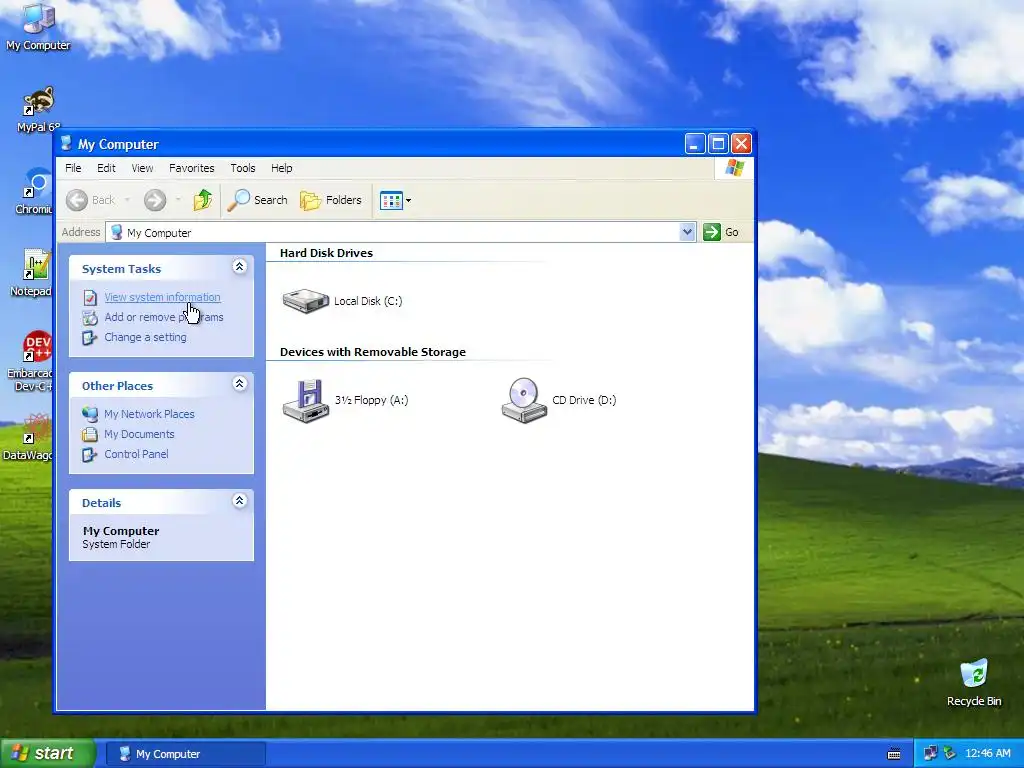Image resolution: width=1024 pixels, height=768 pixels.
Task: Select the 3½ Floppy (A:) drive icon
Action: pos(306,400)
